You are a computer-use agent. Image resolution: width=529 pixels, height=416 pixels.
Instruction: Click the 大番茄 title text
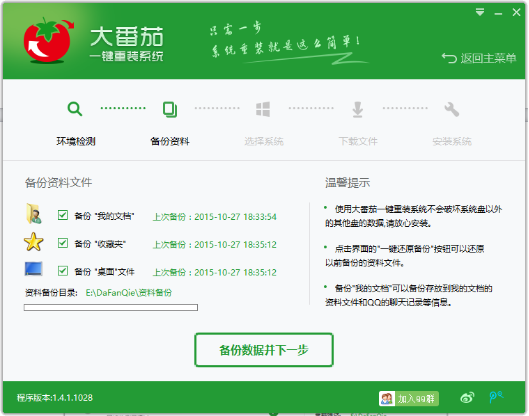[127, 36]
